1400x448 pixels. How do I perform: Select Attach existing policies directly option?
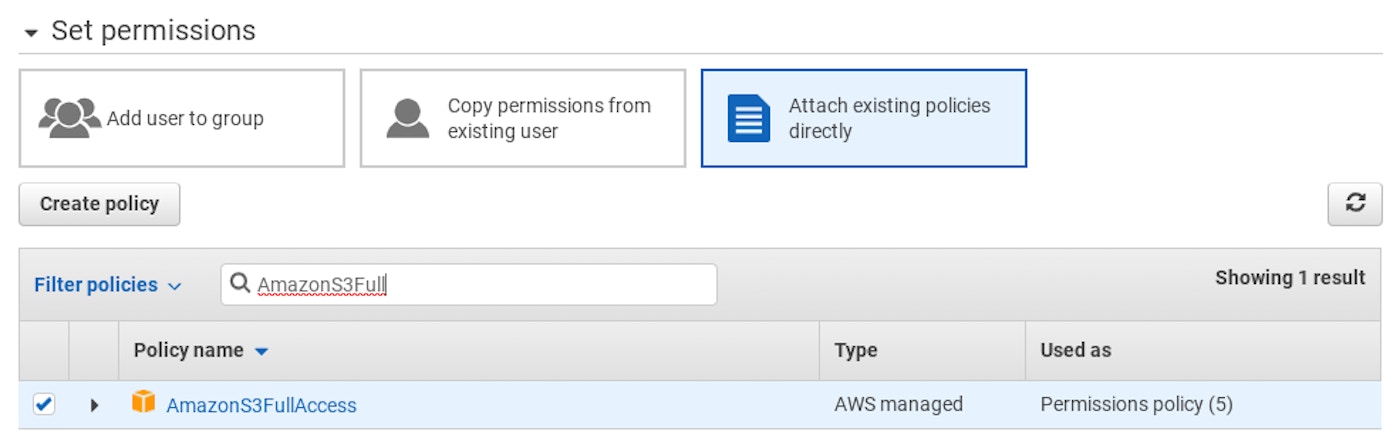pos(889,118)
